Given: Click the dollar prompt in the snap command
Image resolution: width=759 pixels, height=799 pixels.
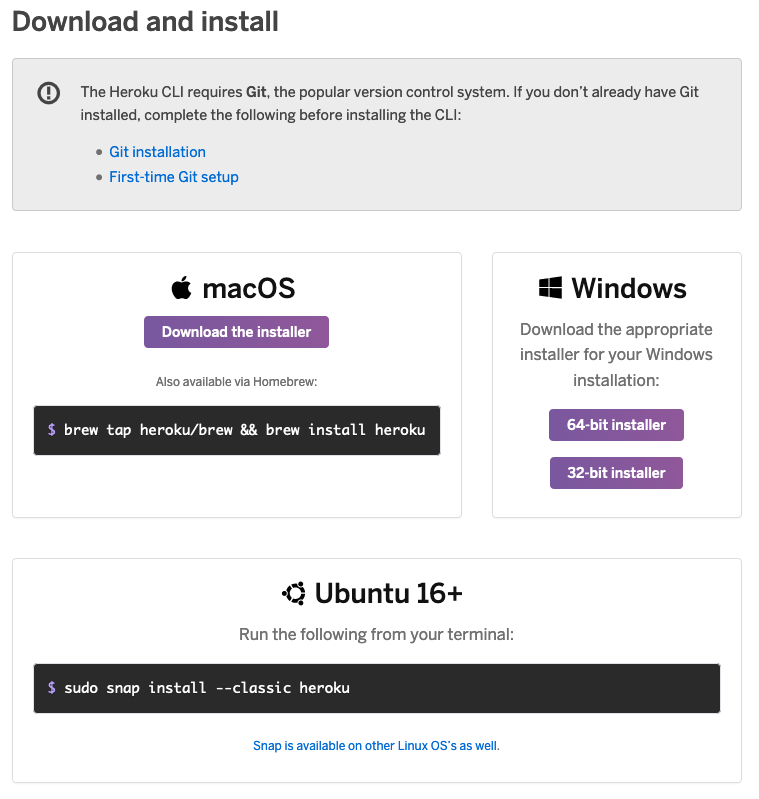Looking at the screenshot, I should (51, 687).
